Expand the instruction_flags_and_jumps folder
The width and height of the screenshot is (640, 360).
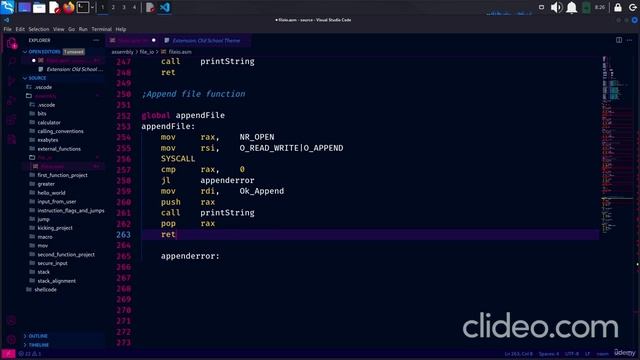pos(71,211)
